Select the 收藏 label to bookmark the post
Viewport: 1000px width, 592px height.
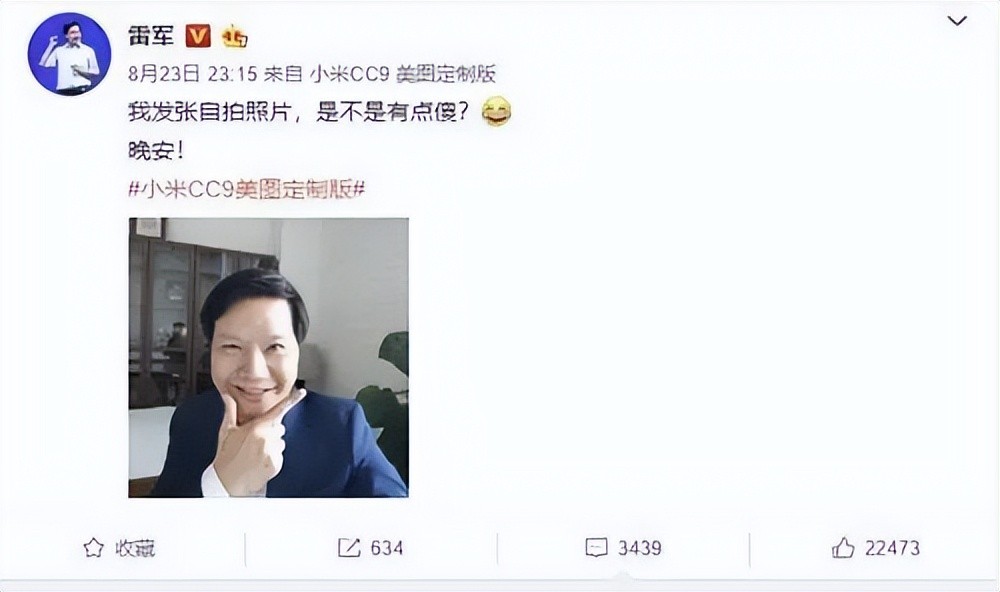coord(135,548)
